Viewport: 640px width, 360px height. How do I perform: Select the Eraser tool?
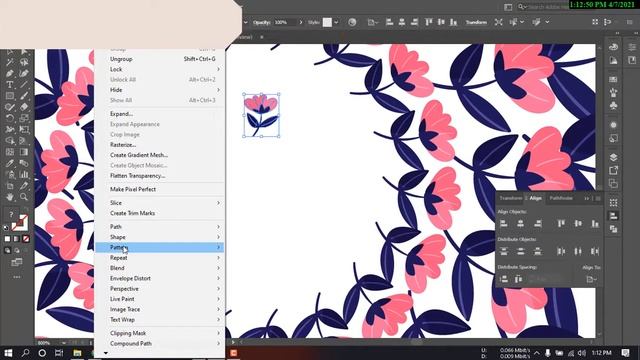click(24, 107)
